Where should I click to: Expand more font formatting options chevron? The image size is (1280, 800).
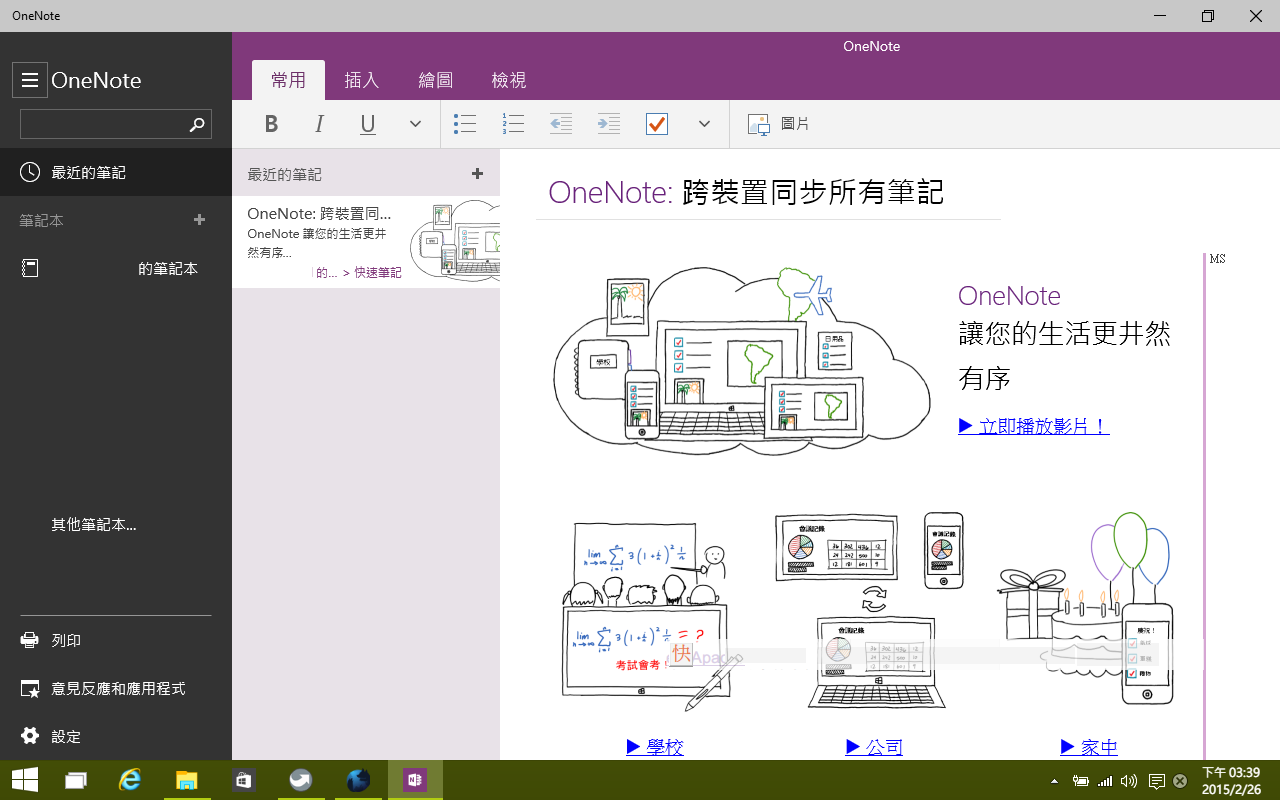[x=416, y=124]
